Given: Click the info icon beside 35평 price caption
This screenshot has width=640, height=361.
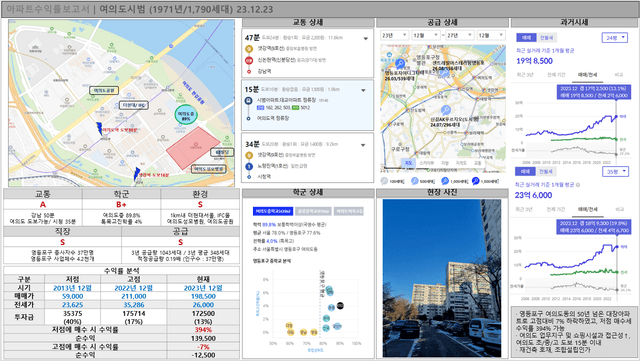Looking at the screenshot, I should [578, 185].
